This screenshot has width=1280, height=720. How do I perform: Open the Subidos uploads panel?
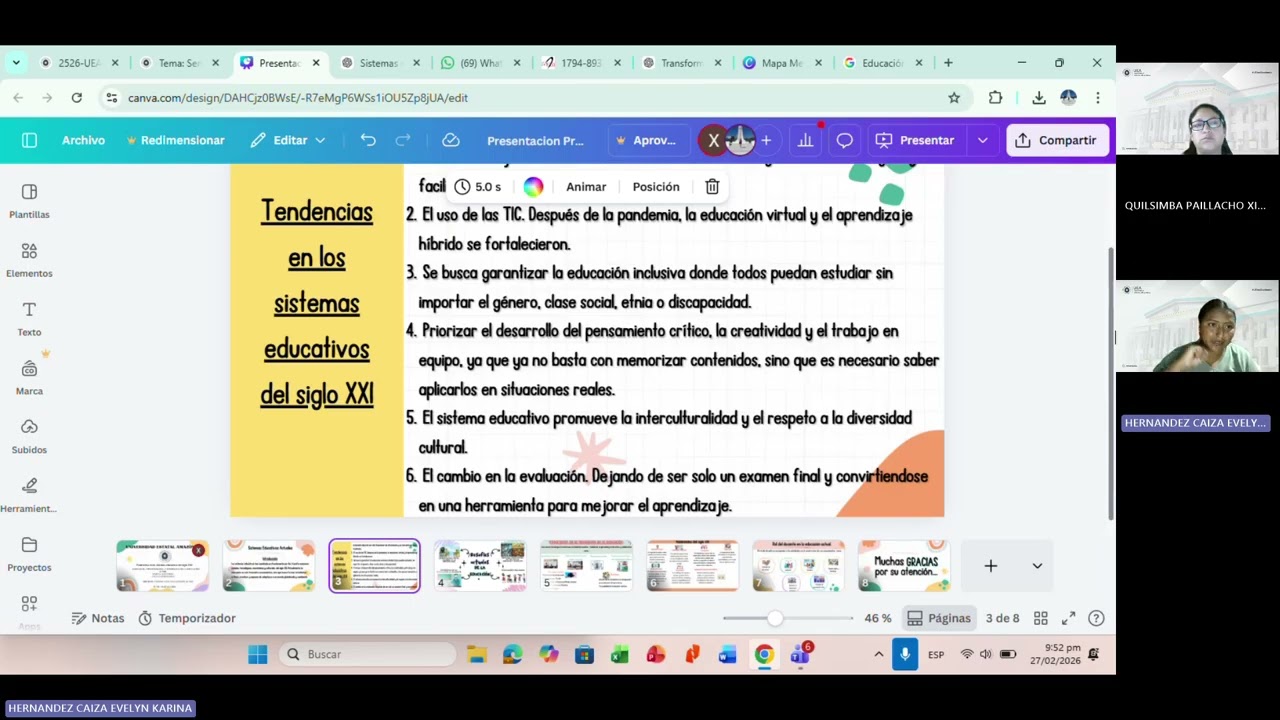point(29,437)
